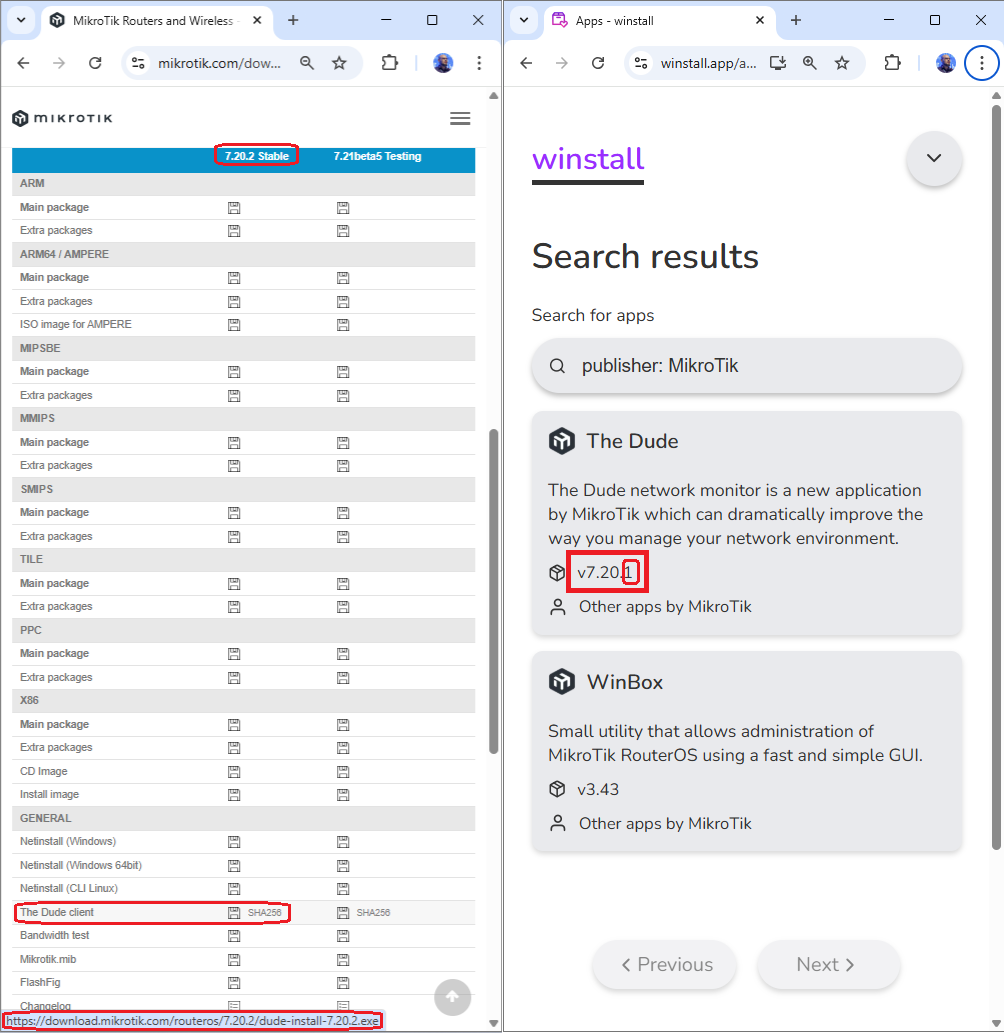The height and width of the screenshot is (1033, 1004).
Task: Download Netinstall (Windows) stable floppy icon
Action: click(x=234, y=842)
